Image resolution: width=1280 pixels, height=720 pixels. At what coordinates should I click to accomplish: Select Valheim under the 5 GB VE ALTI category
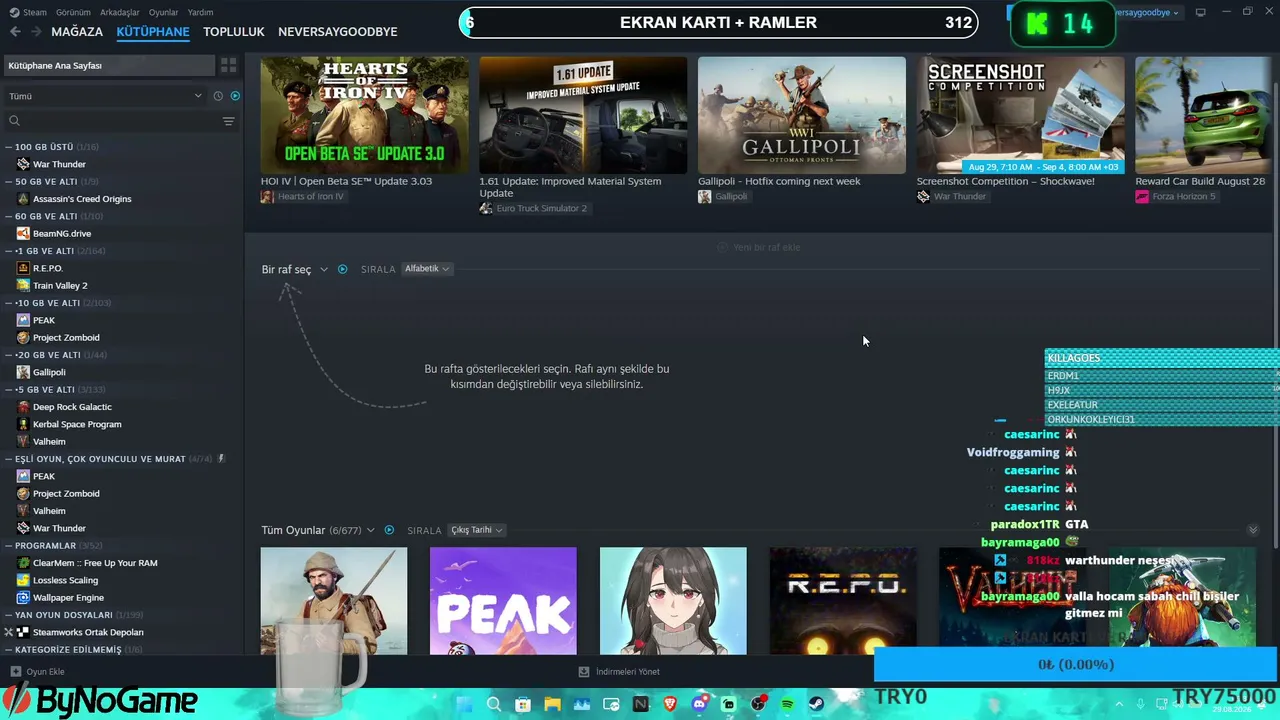point(49,442)
